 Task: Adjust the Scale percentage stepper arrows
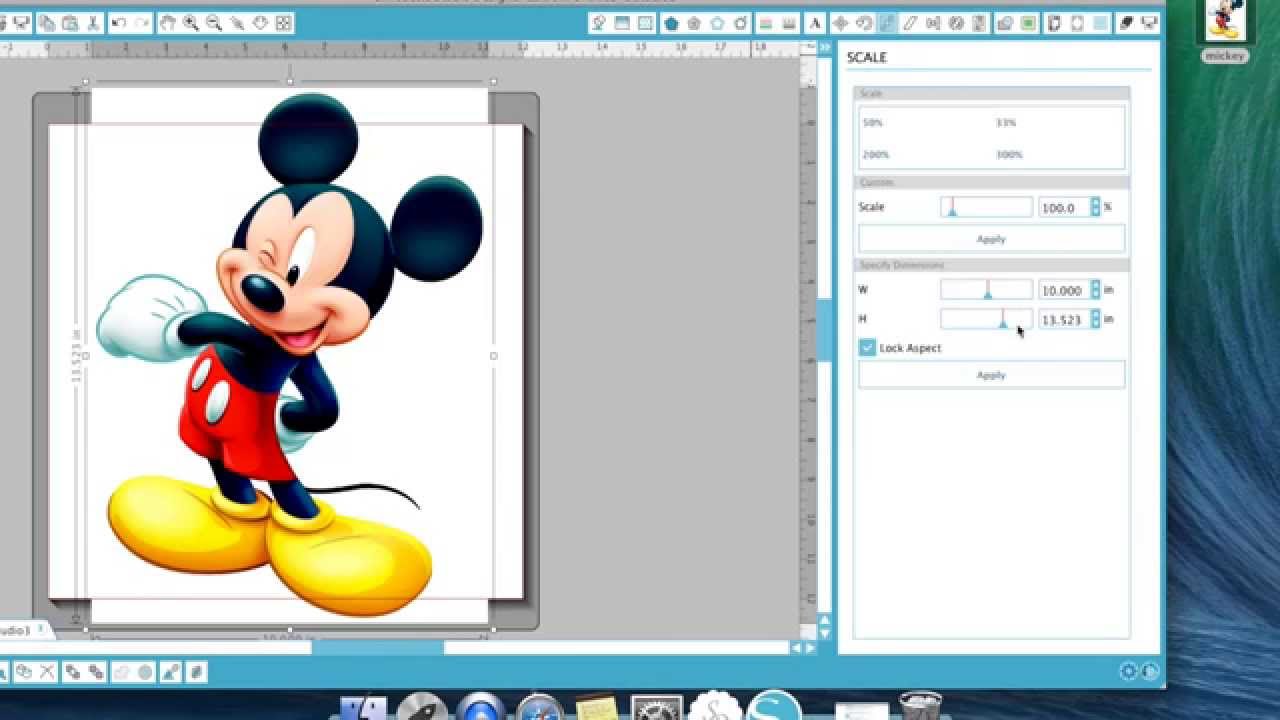pos(1095,207)
